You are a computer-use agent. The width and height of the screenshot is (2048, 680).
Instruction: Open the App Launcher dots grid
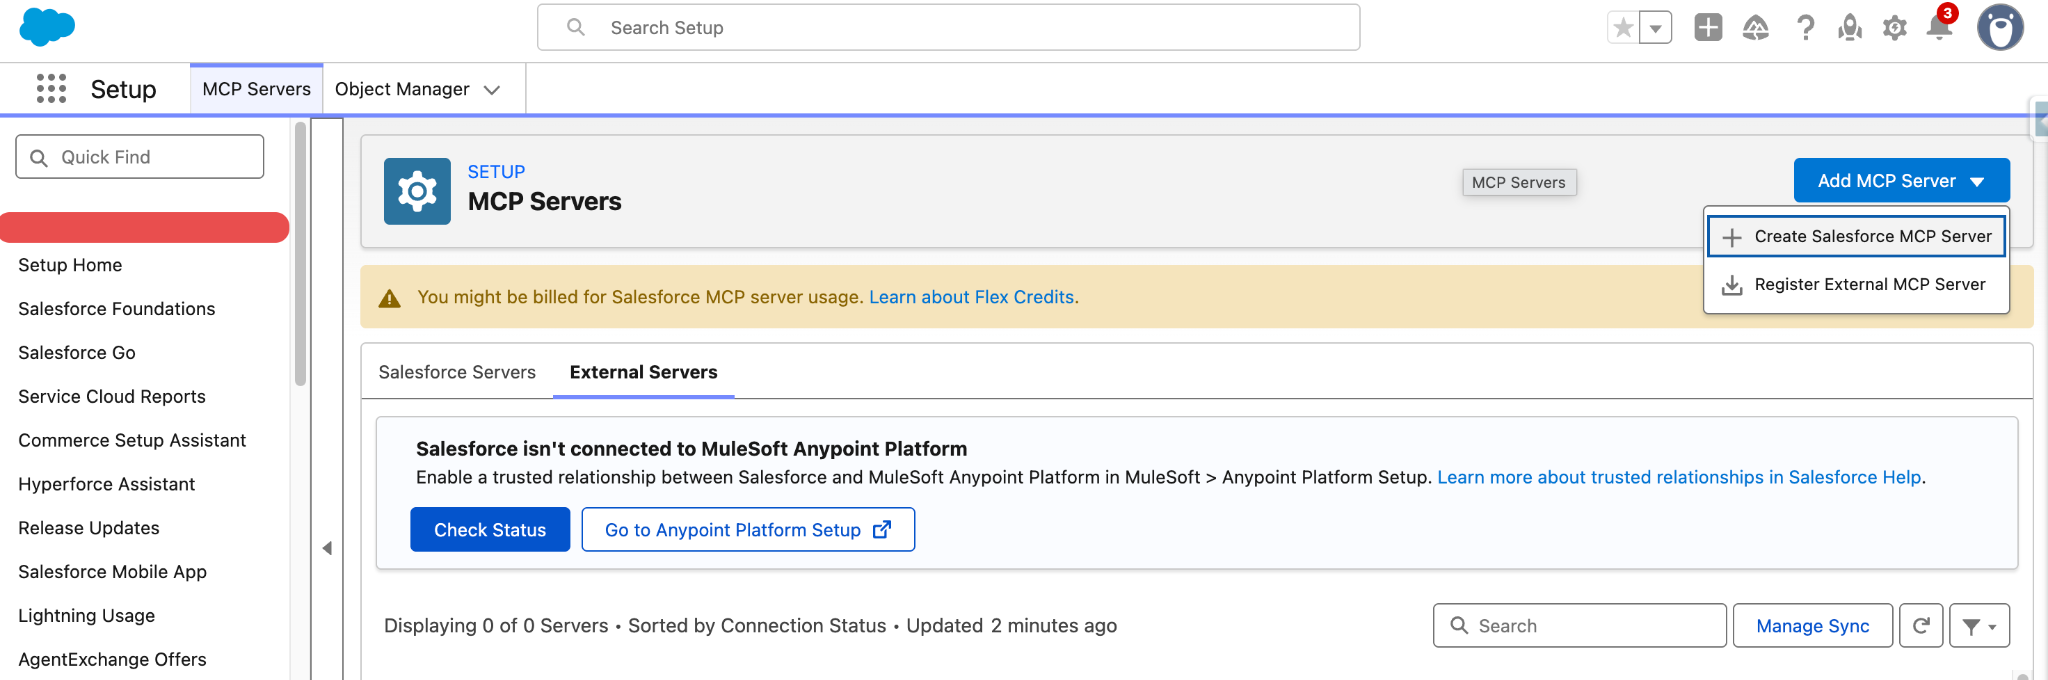51,89
